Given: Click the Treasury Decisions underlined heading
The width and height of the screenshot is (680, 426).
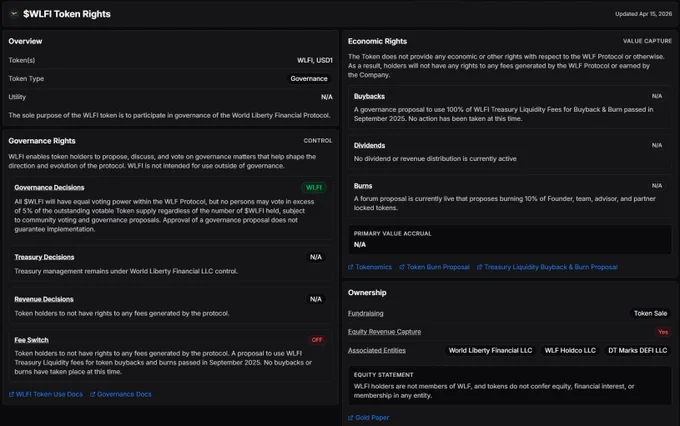Looking at the screenshot, I should pos(44,257).
